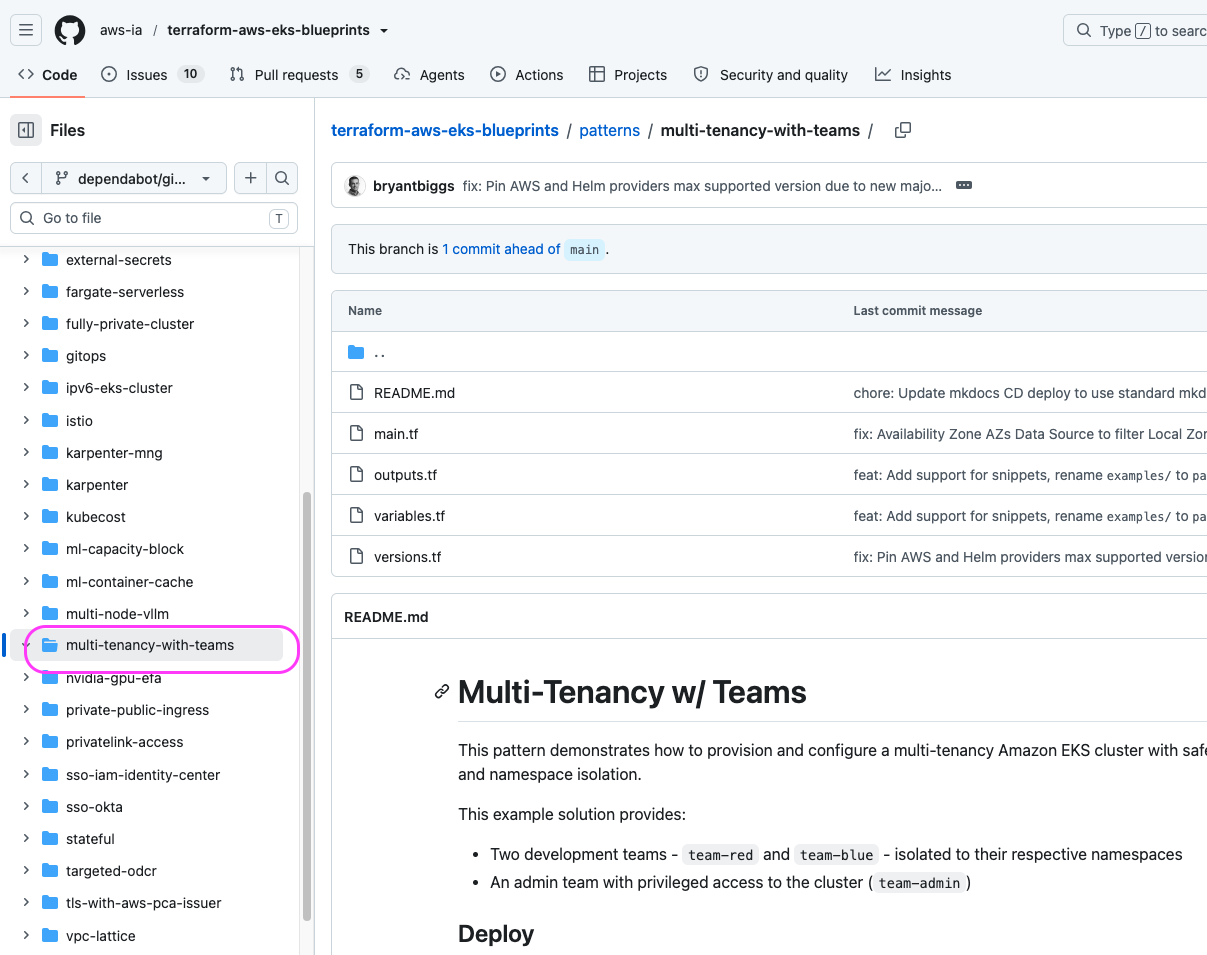Click the file tree scrollbar

click(x=307, y=706)
